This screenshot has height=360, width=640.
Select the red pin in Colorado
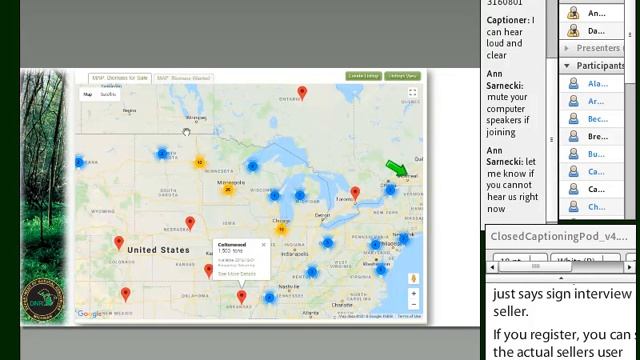point(119,242)
